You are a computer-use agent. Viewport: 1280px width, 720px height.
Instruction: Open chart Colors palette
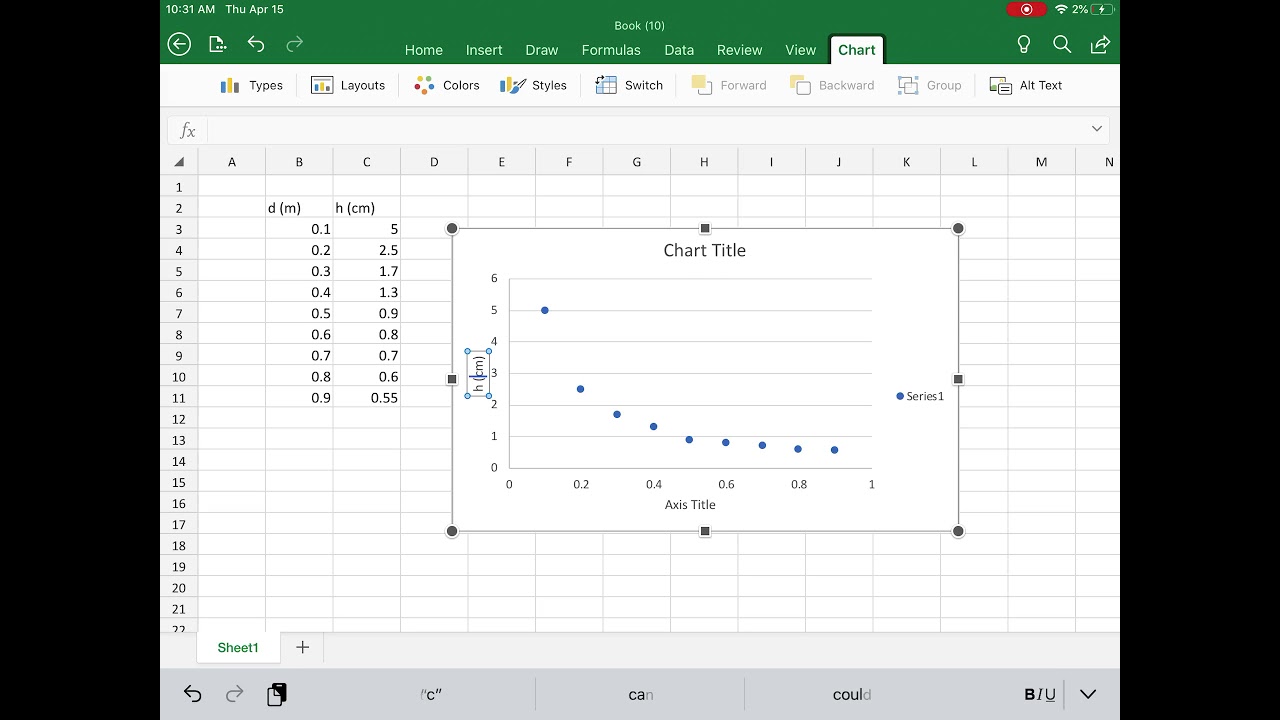coord(447,85)
